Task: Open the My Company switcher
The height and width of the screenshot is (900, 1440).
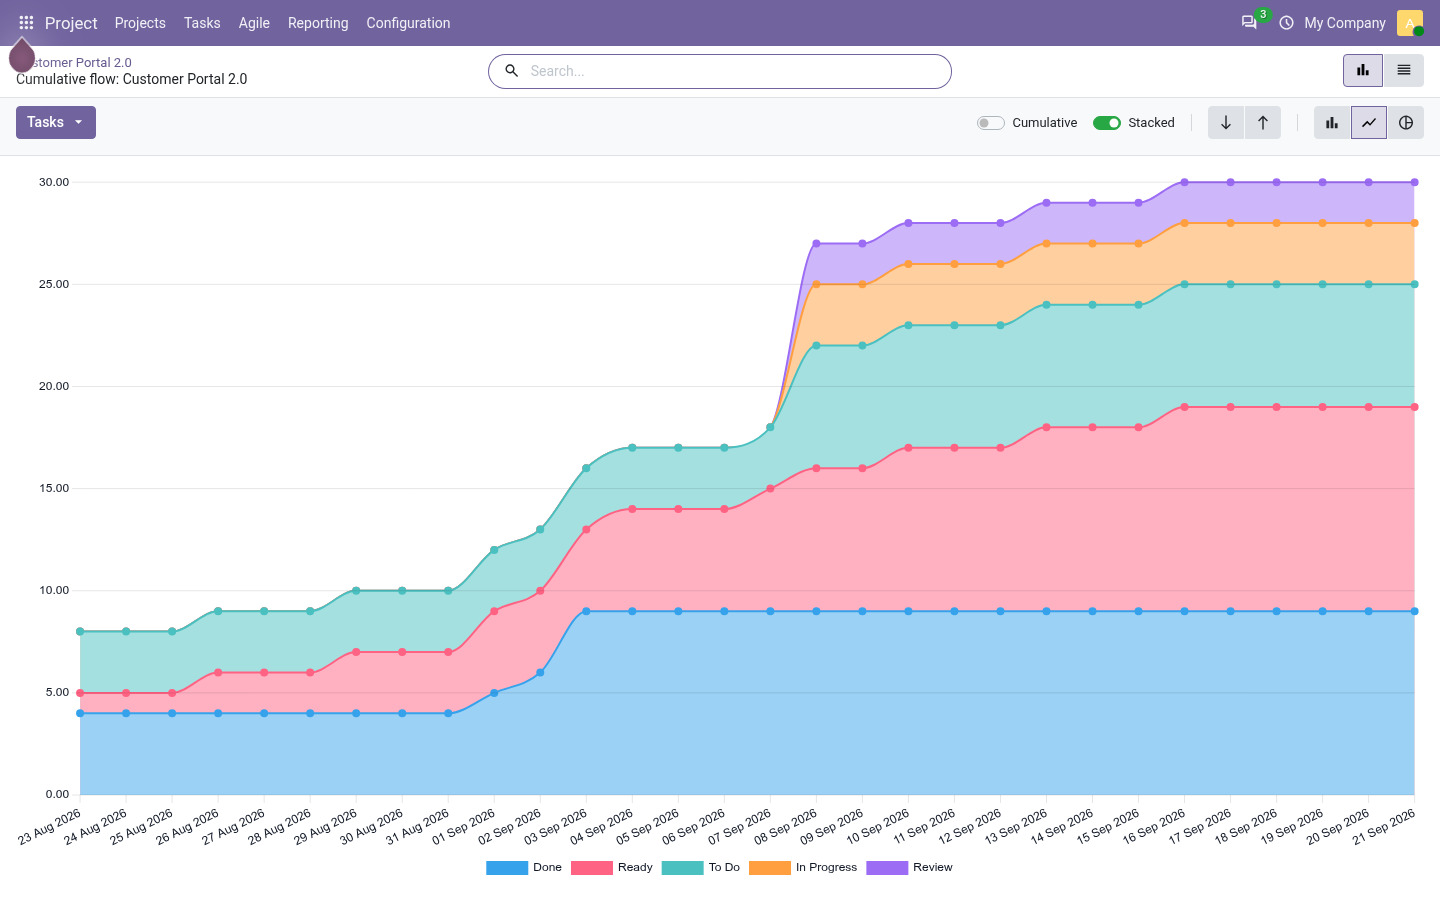Action: point(1345,23)
